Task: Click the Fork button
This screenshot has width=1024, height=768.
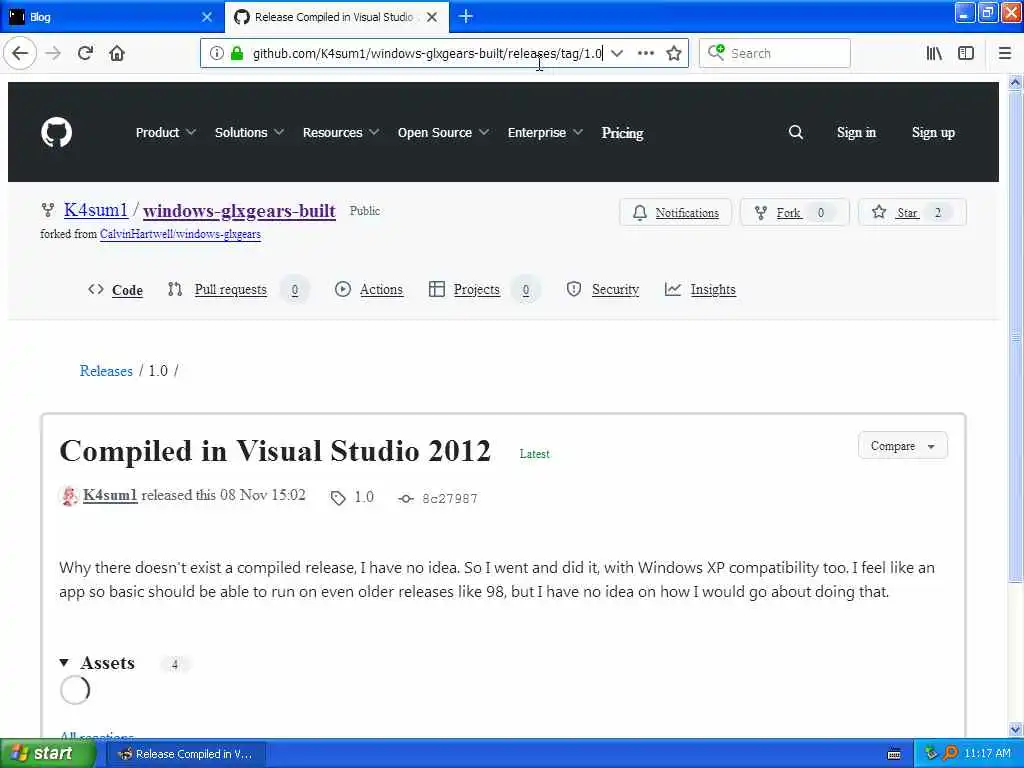Action: pyautogui.click(x=794, y=212)
